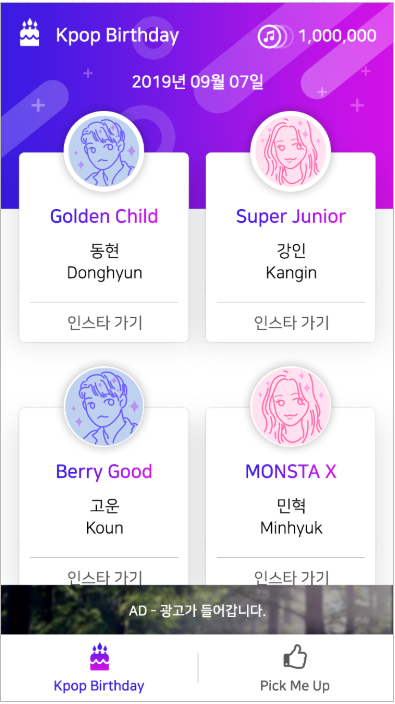Click the Kpop Birthday header title
The width and height of the screenshot is (395, 704).
click(x=117, y=35)
